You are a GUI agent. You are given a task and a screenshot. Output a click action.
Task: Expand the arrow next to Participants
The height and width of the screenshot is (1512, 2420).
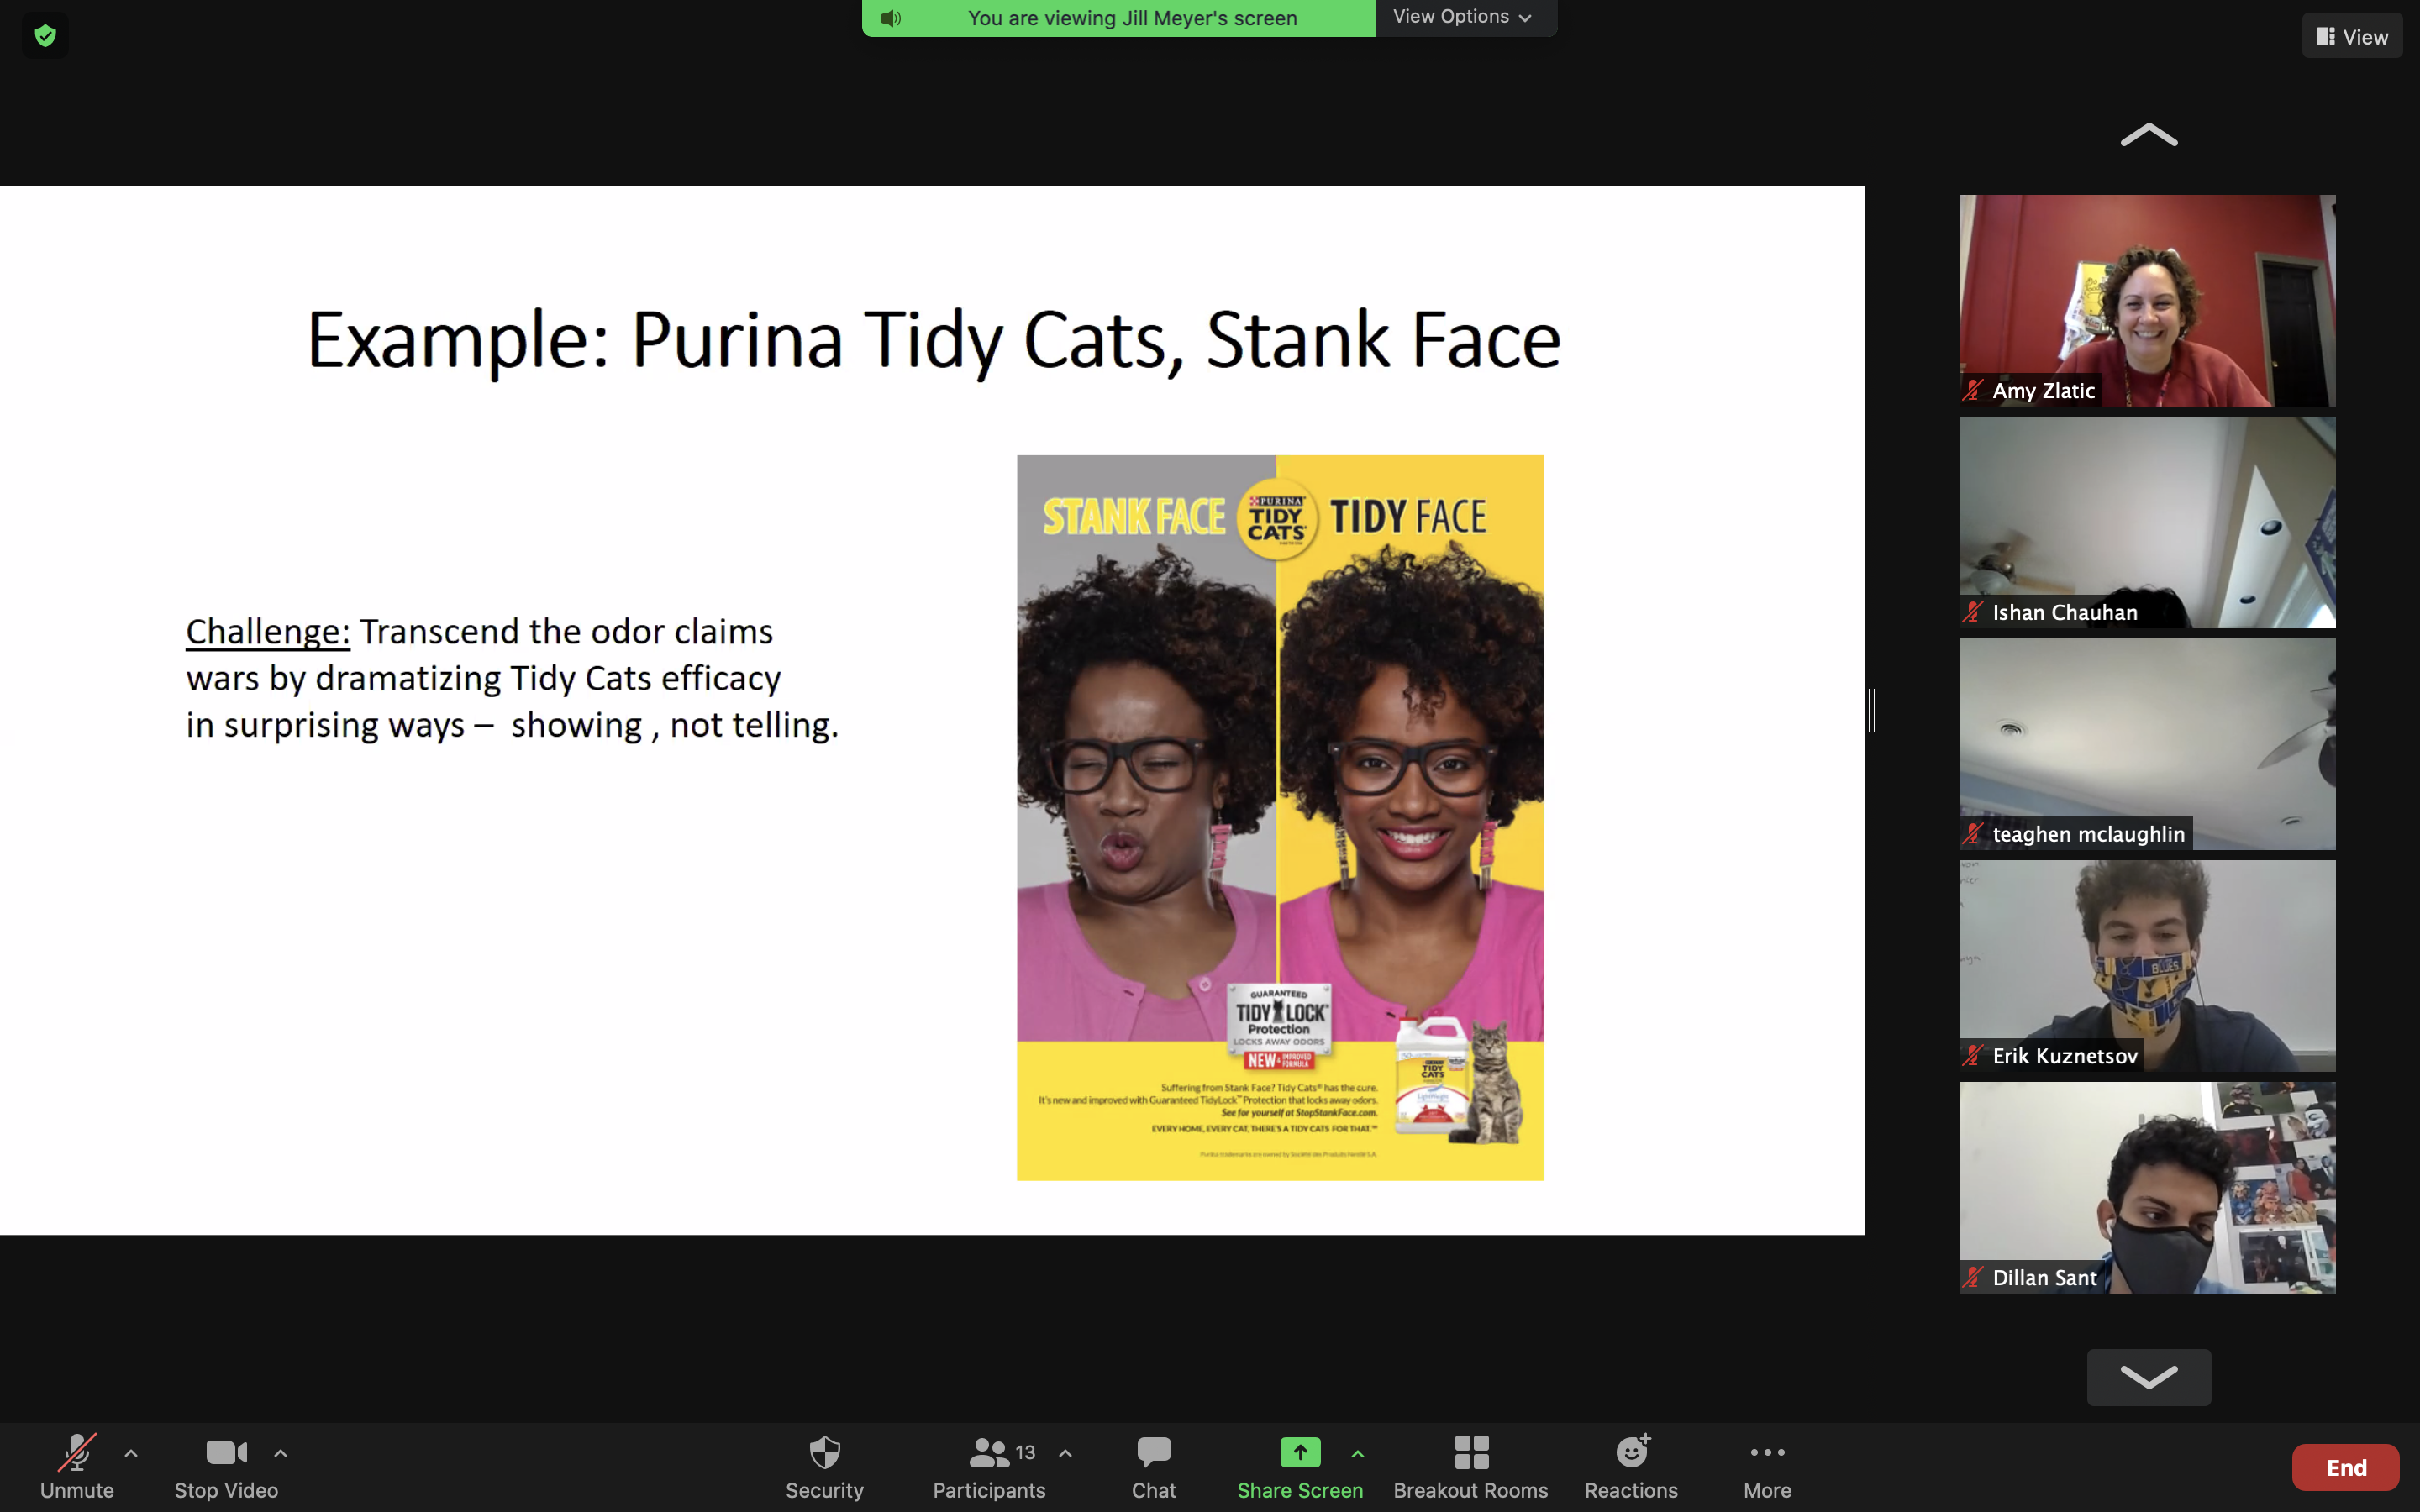tap(1065, 1453)
